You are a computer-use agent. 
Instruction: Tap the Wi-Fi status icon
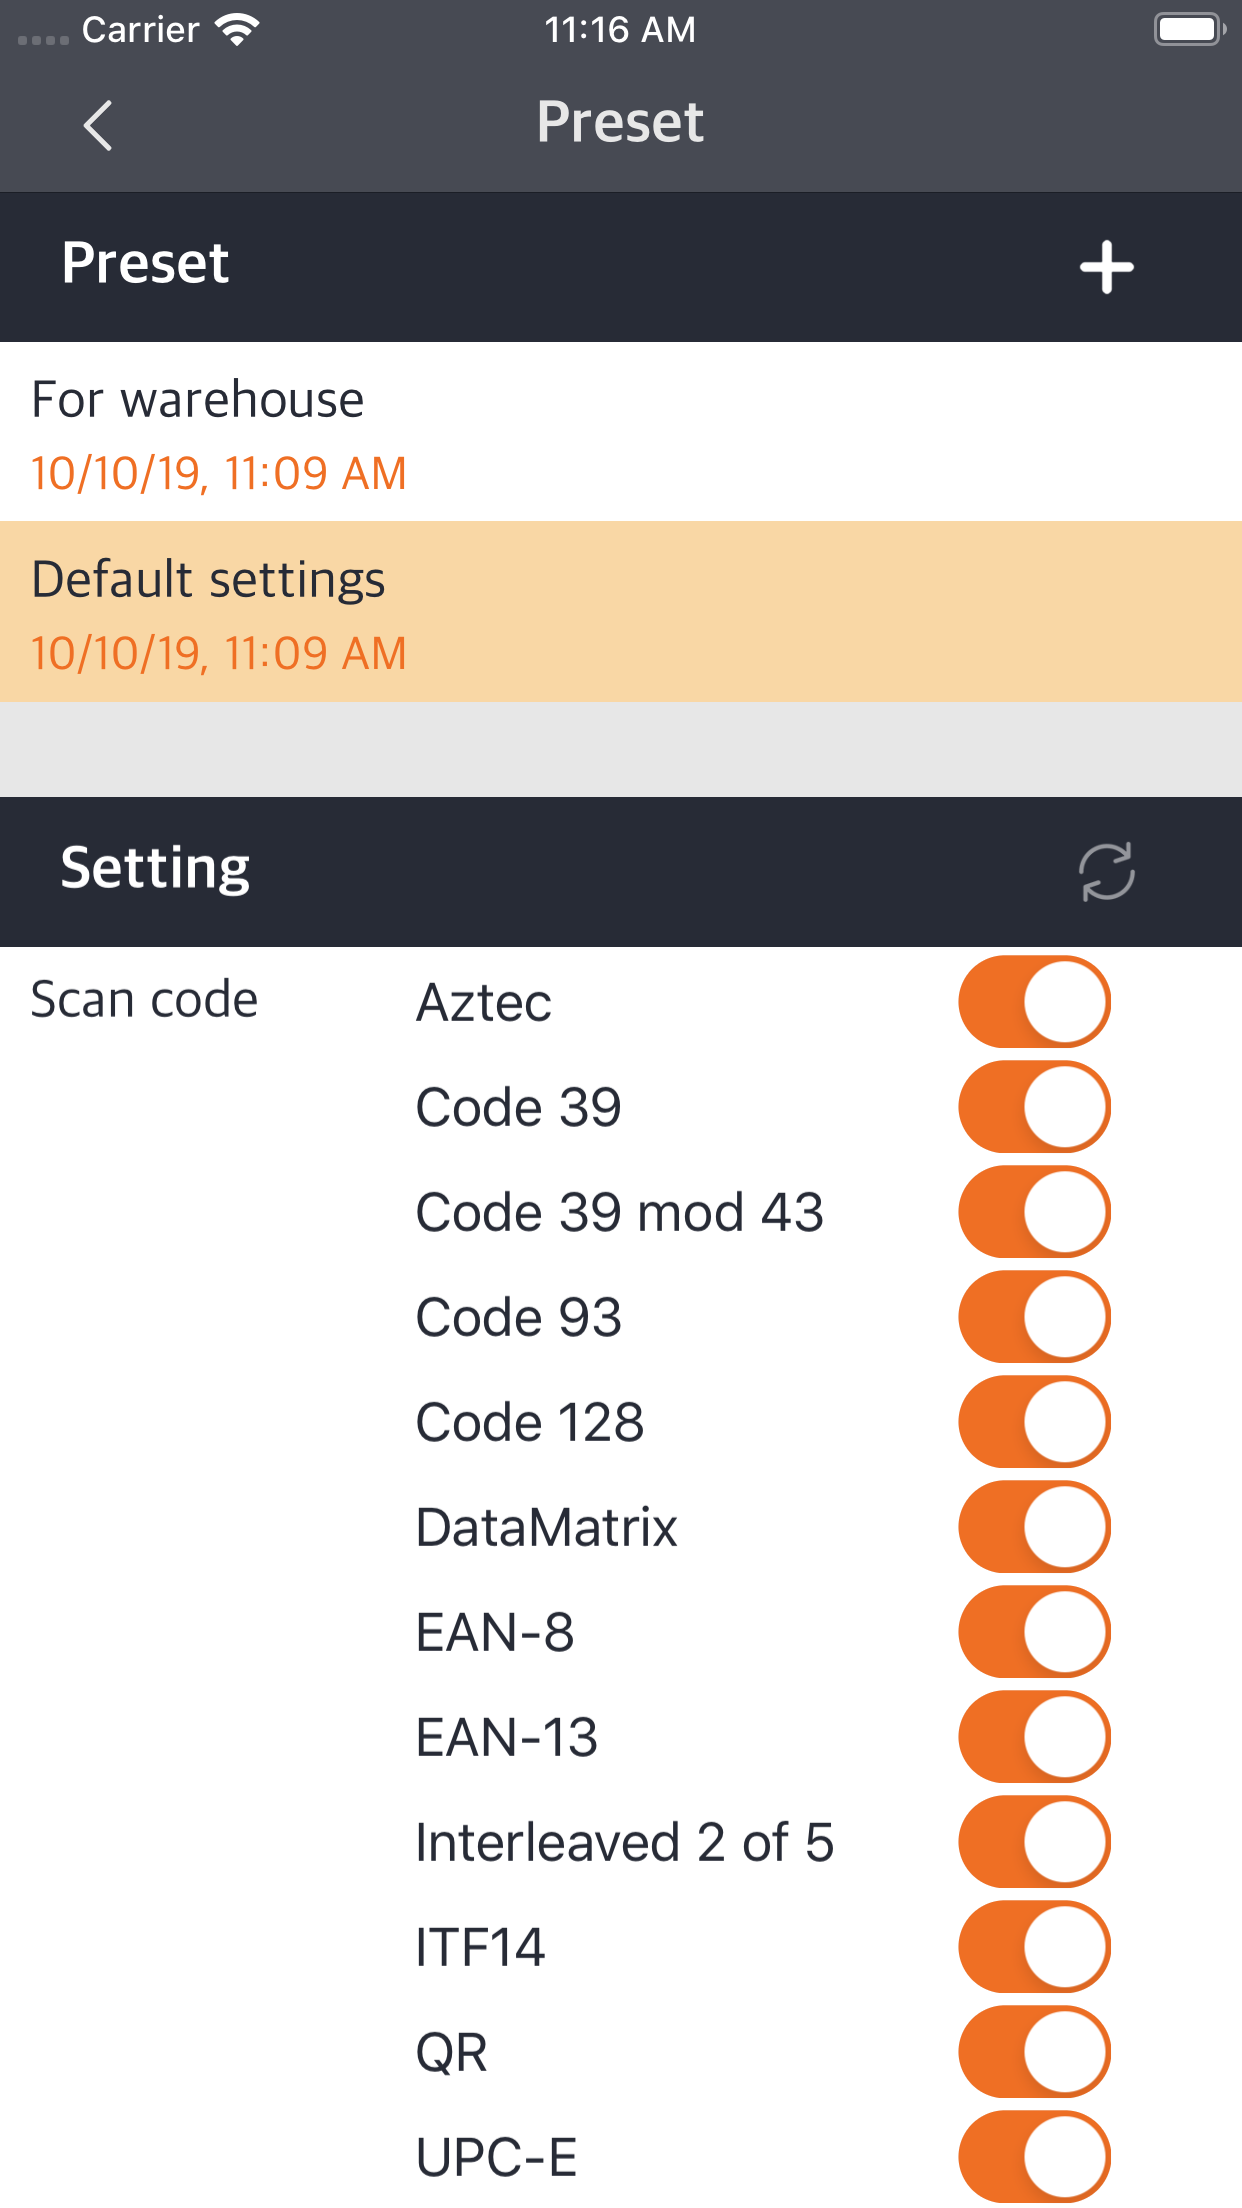pyautogui.click(x=237, y=30)
